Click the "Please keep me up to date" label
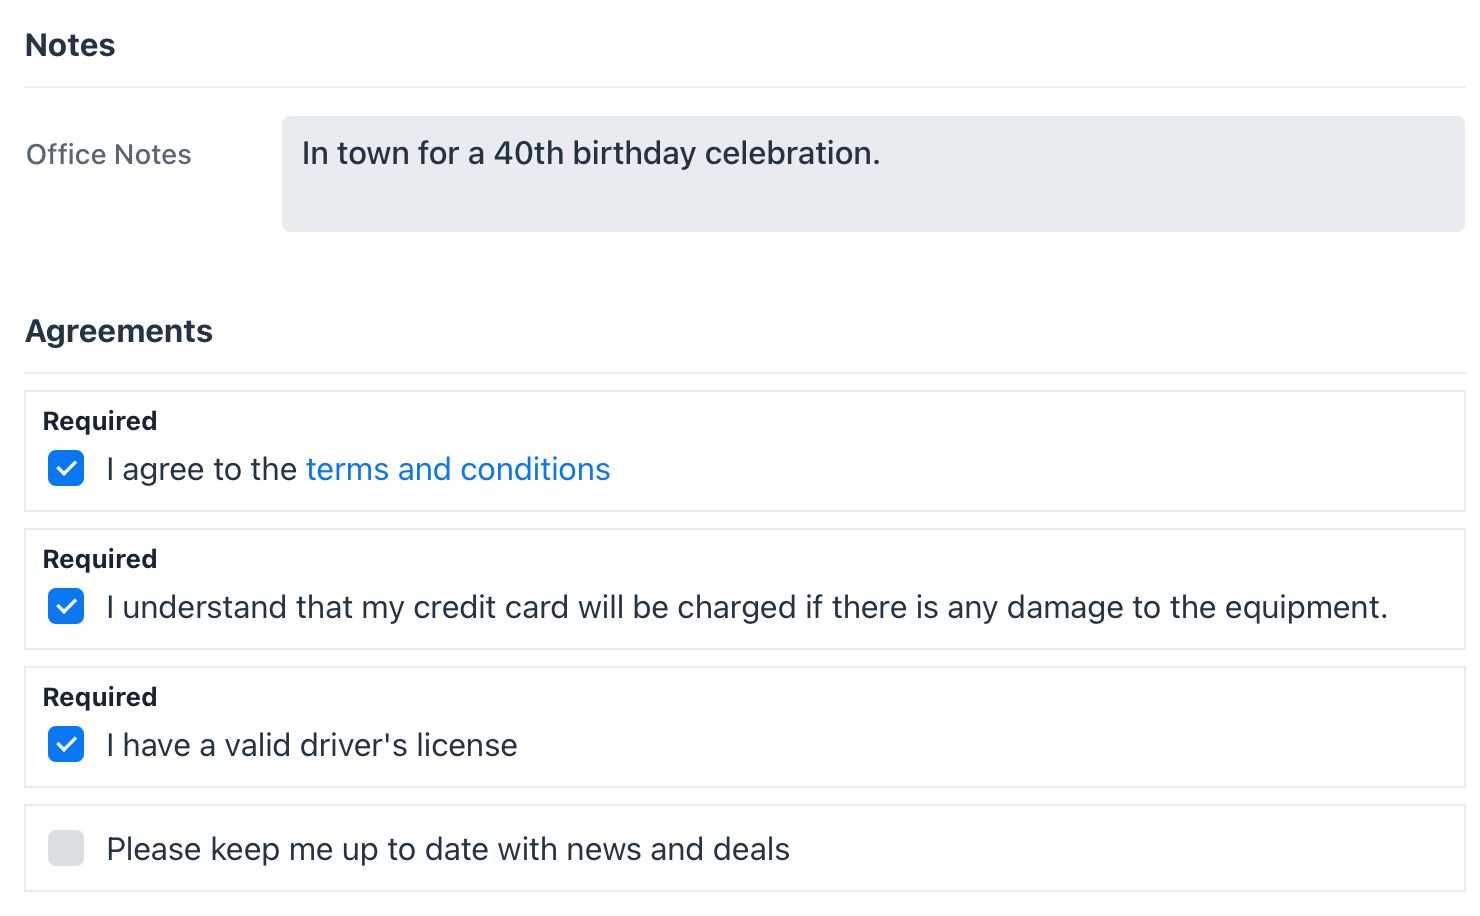Viewport: 1480px width, 916px height. pyautogui.click(x=448, y=849)
